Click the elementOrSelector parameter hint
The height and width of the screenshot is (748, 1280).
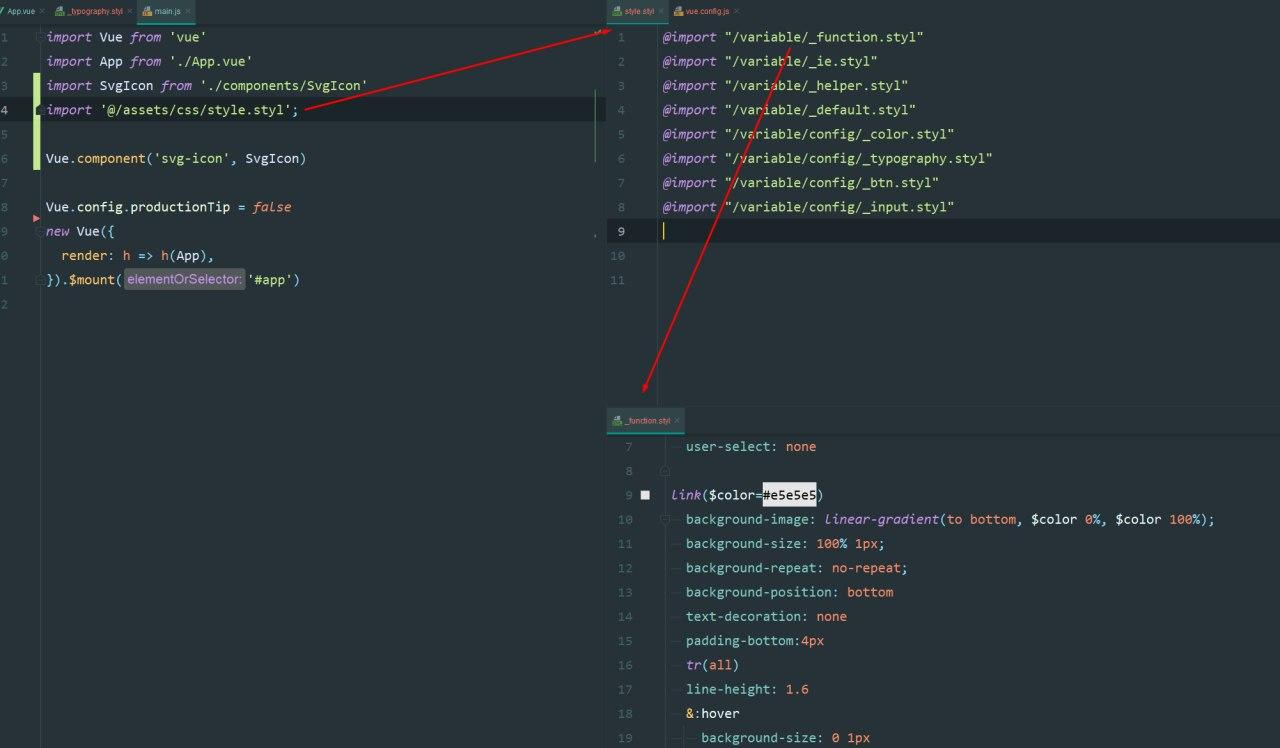(185, 280)
